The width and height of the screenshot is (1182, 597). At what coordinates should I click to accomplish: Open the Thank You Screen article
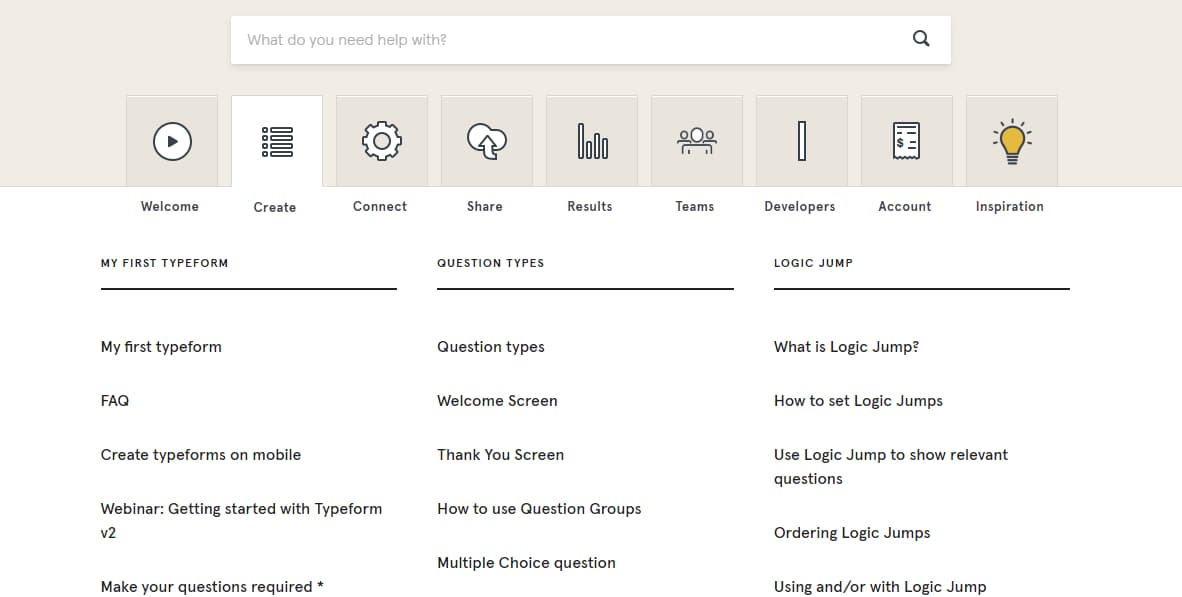point(500,454)
